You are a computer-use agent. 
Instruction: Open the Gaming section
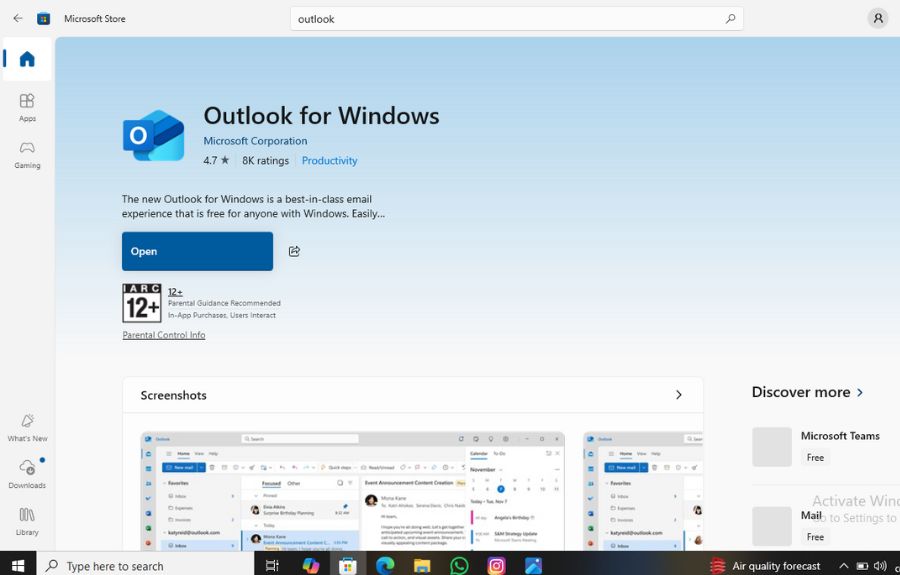coord(27,154)
